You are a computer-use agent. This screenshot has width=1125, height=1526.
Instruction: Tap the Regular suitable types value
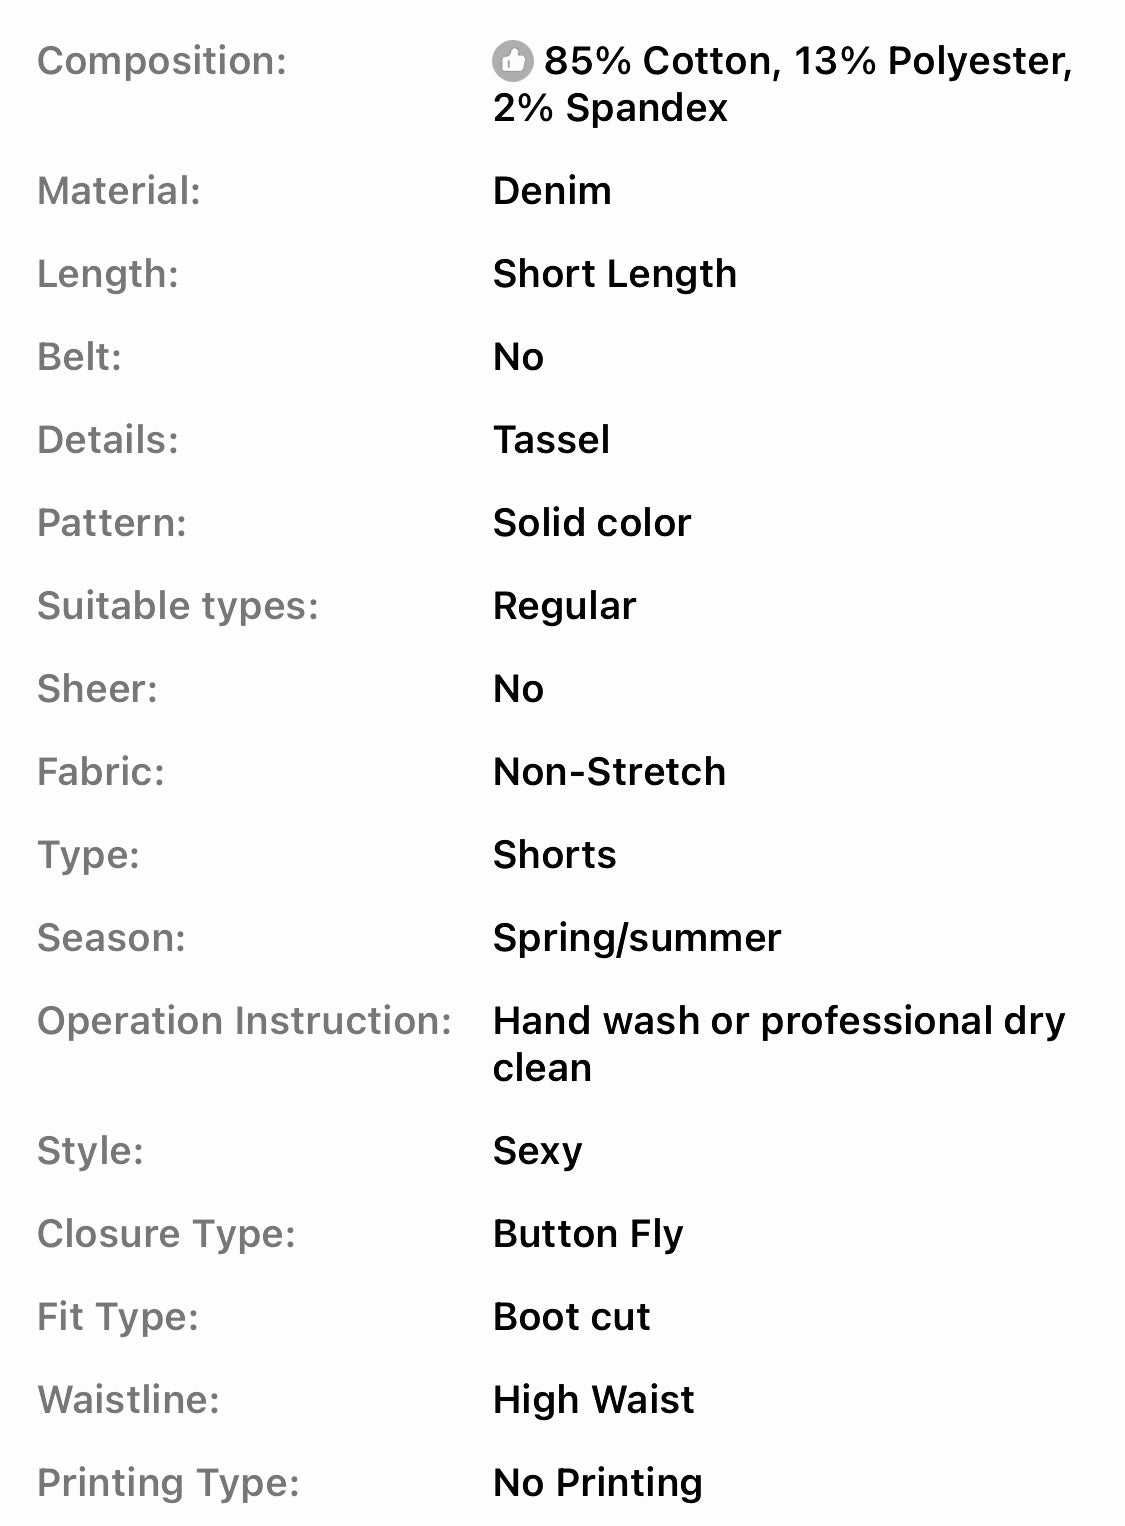(564, 605)
